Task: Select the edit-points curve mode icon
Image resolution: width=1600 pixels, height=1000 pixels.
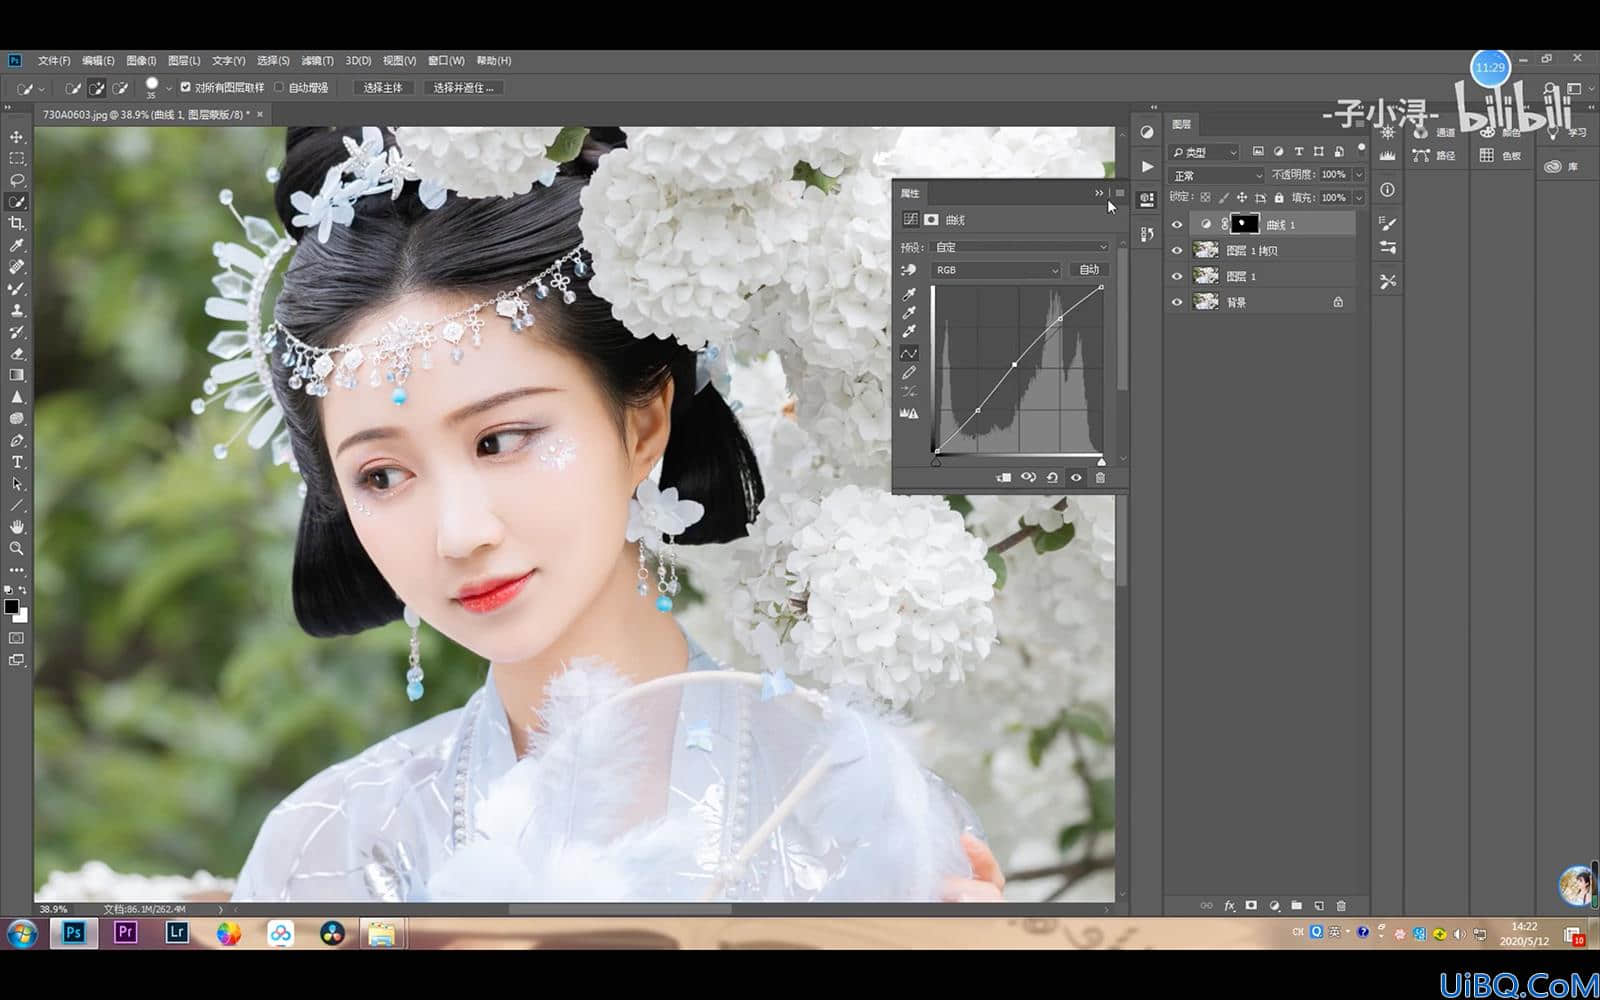Action: click(x=909, y=354)
